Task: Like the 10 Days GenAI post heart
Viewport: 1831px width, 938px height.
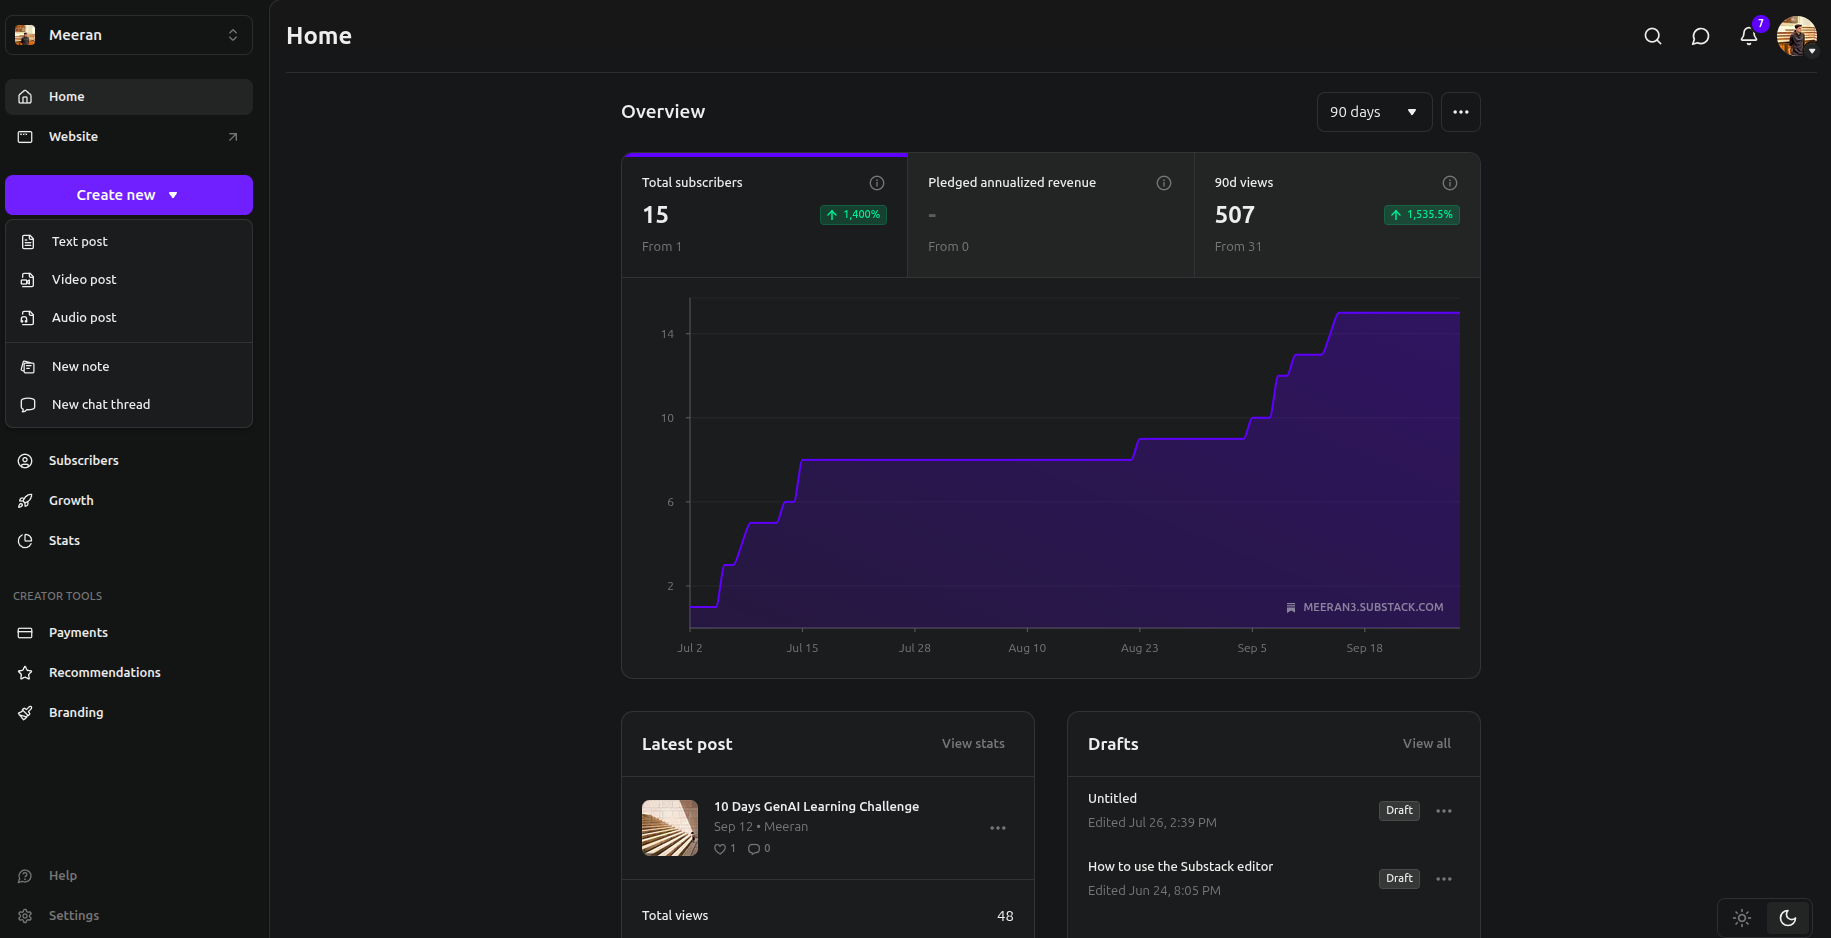Action: pyautogui.click(x=720, y=849)
